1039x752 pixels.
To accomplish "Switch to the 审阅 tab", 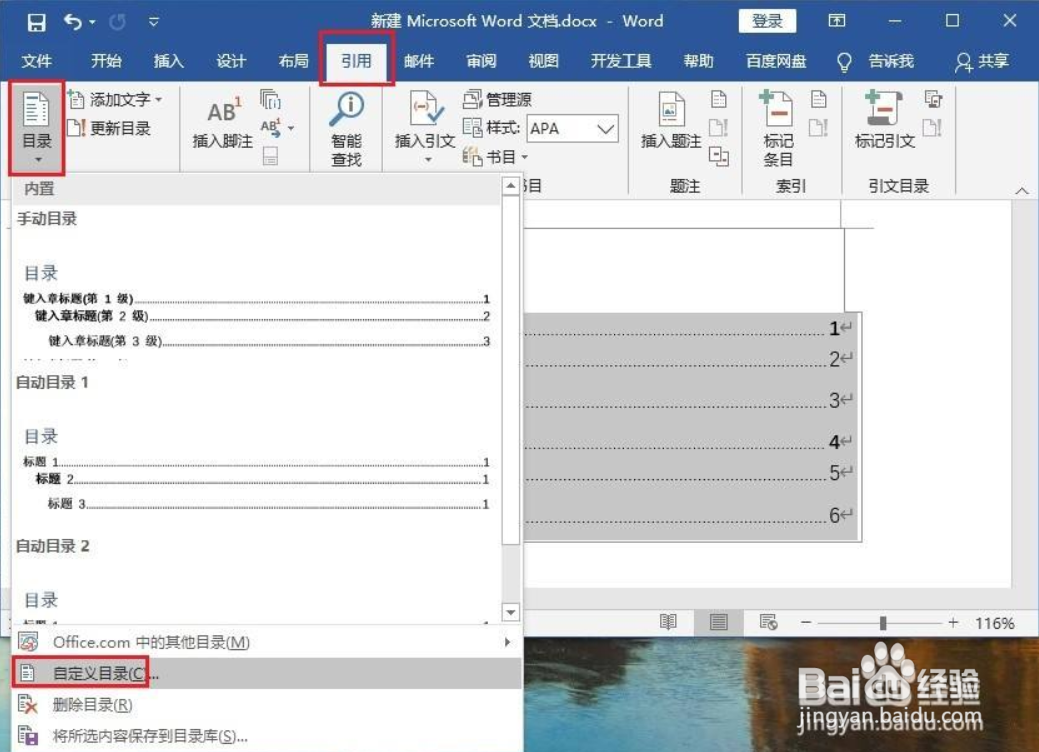I will point(481,62).
